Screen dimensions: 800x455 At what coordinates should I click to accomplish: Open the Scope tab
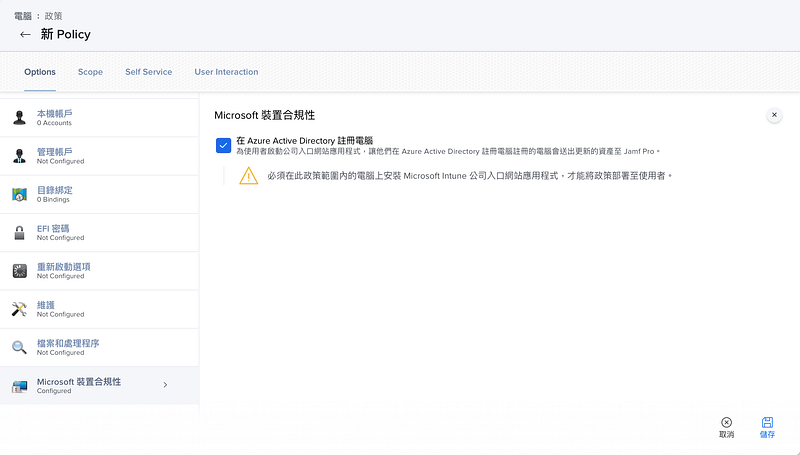[90, 72]
